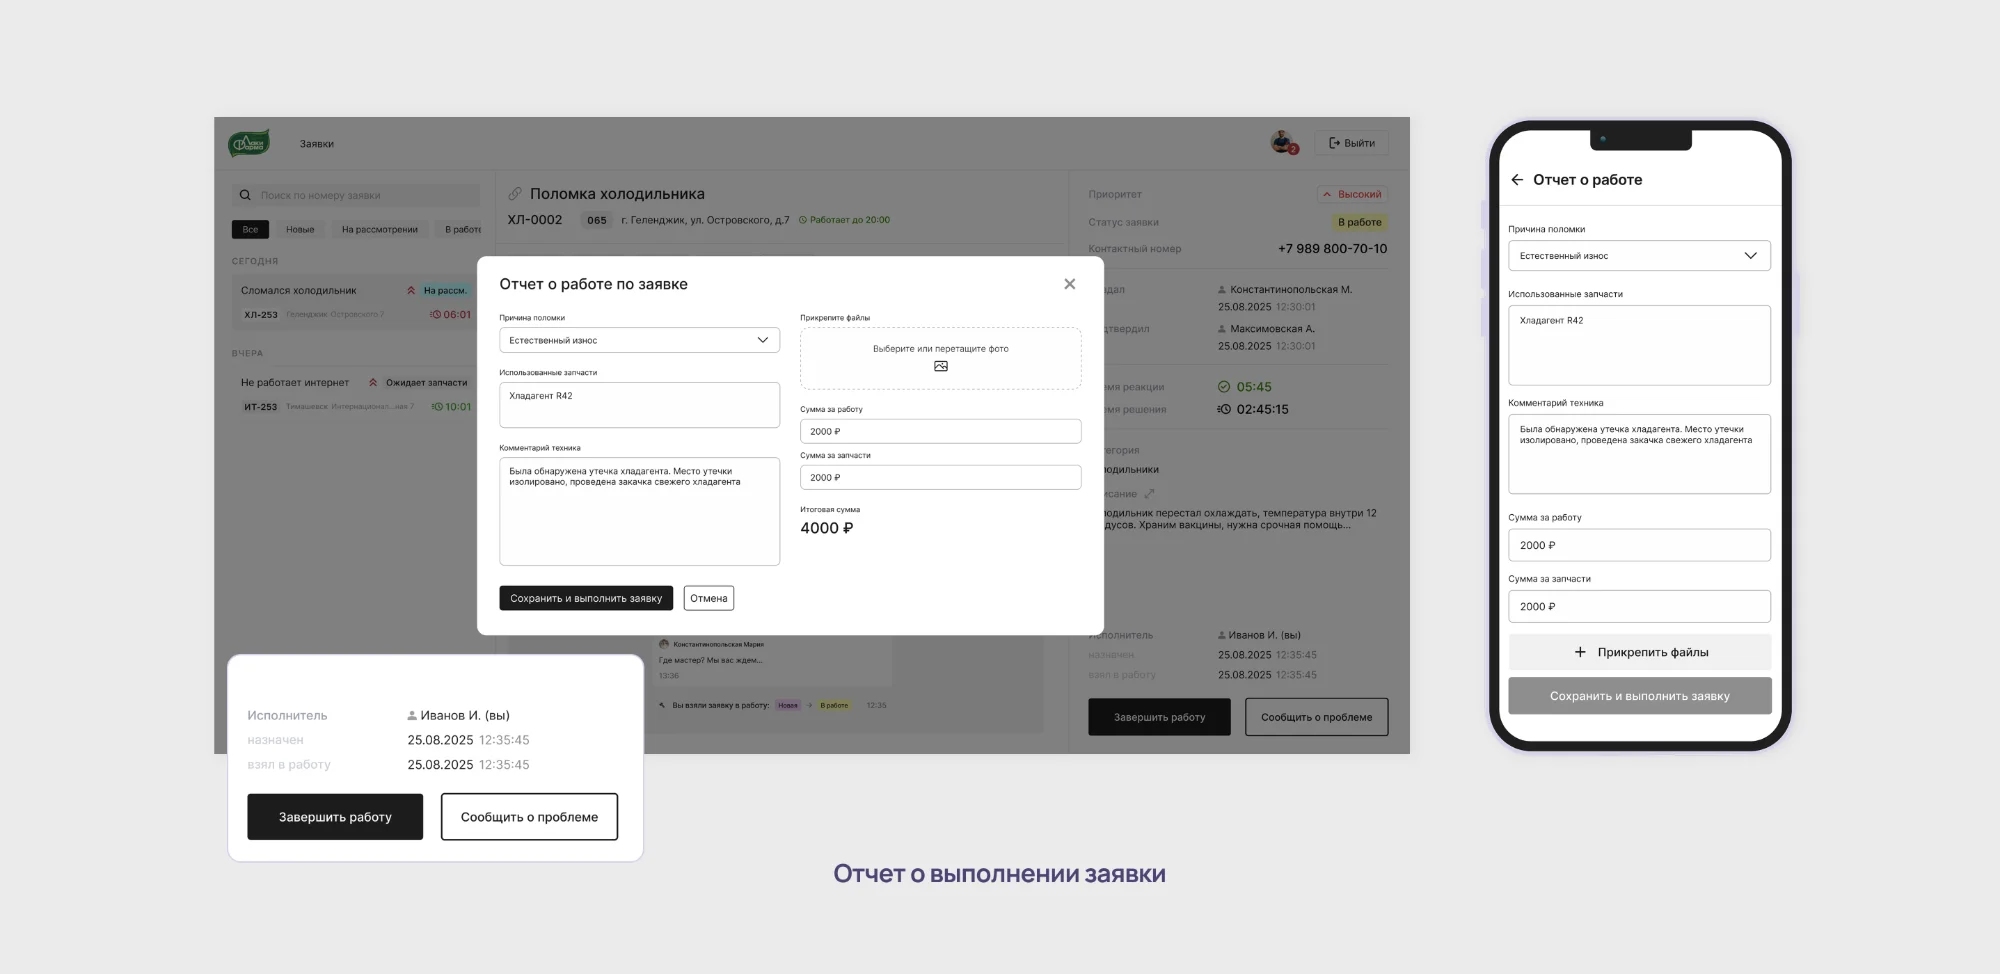Open the Причина поломки dropdown in the modal

coord(638,340)
